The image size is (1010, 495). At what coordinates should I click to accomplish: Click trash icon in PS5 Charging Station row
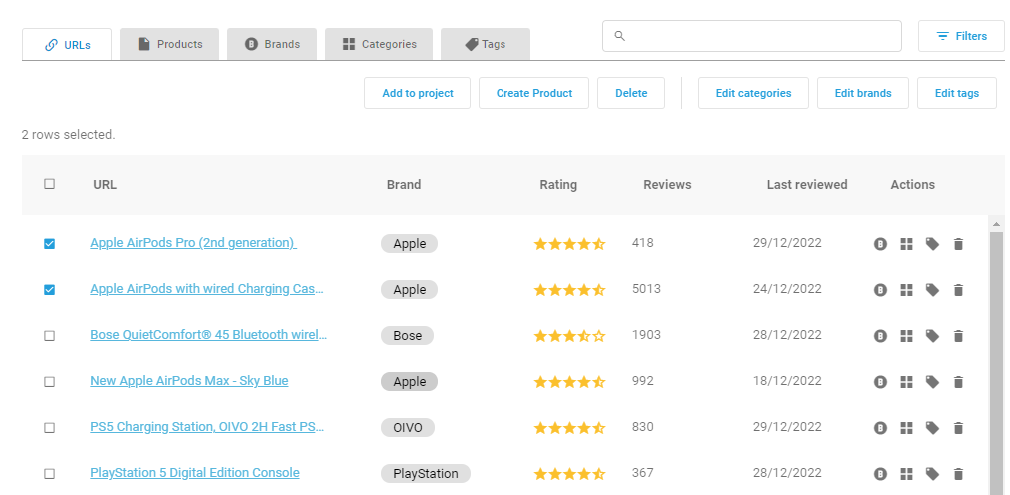958,428
